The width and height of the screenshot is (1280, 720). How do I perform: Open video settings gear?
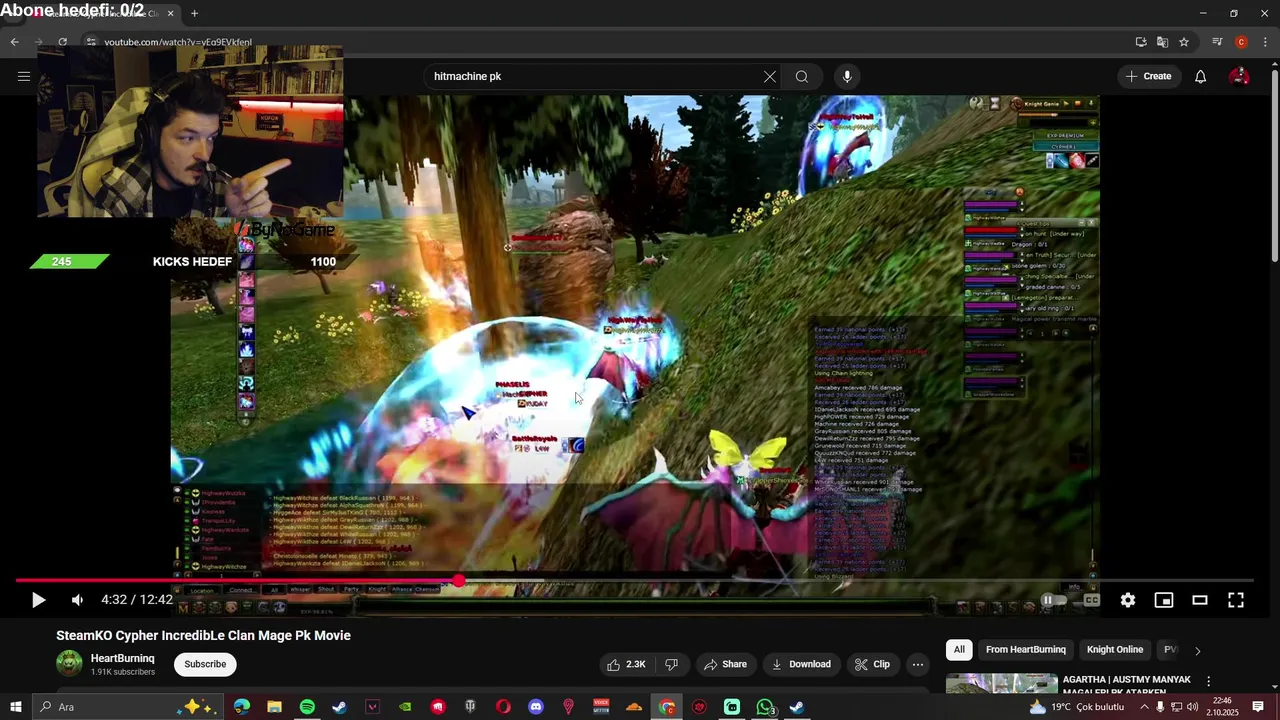pyautogui.click(x=1128, y=600)
